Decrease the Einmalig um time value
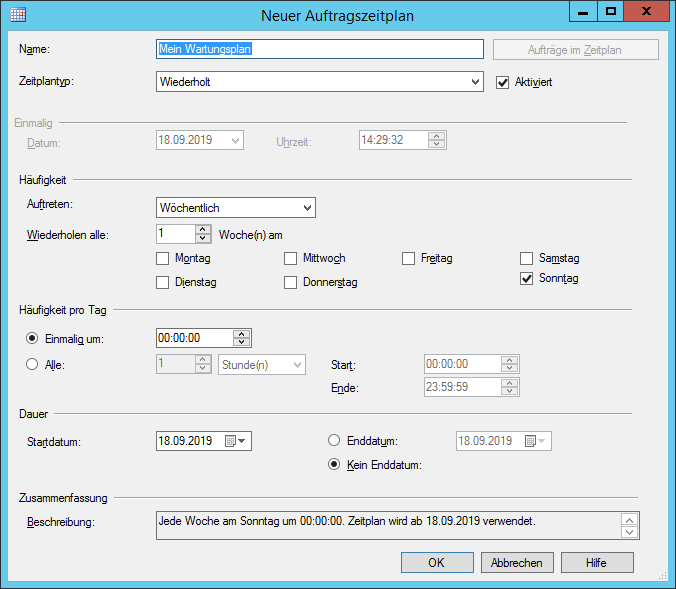This screenshot has height=589, width=676. click(241, 342)
